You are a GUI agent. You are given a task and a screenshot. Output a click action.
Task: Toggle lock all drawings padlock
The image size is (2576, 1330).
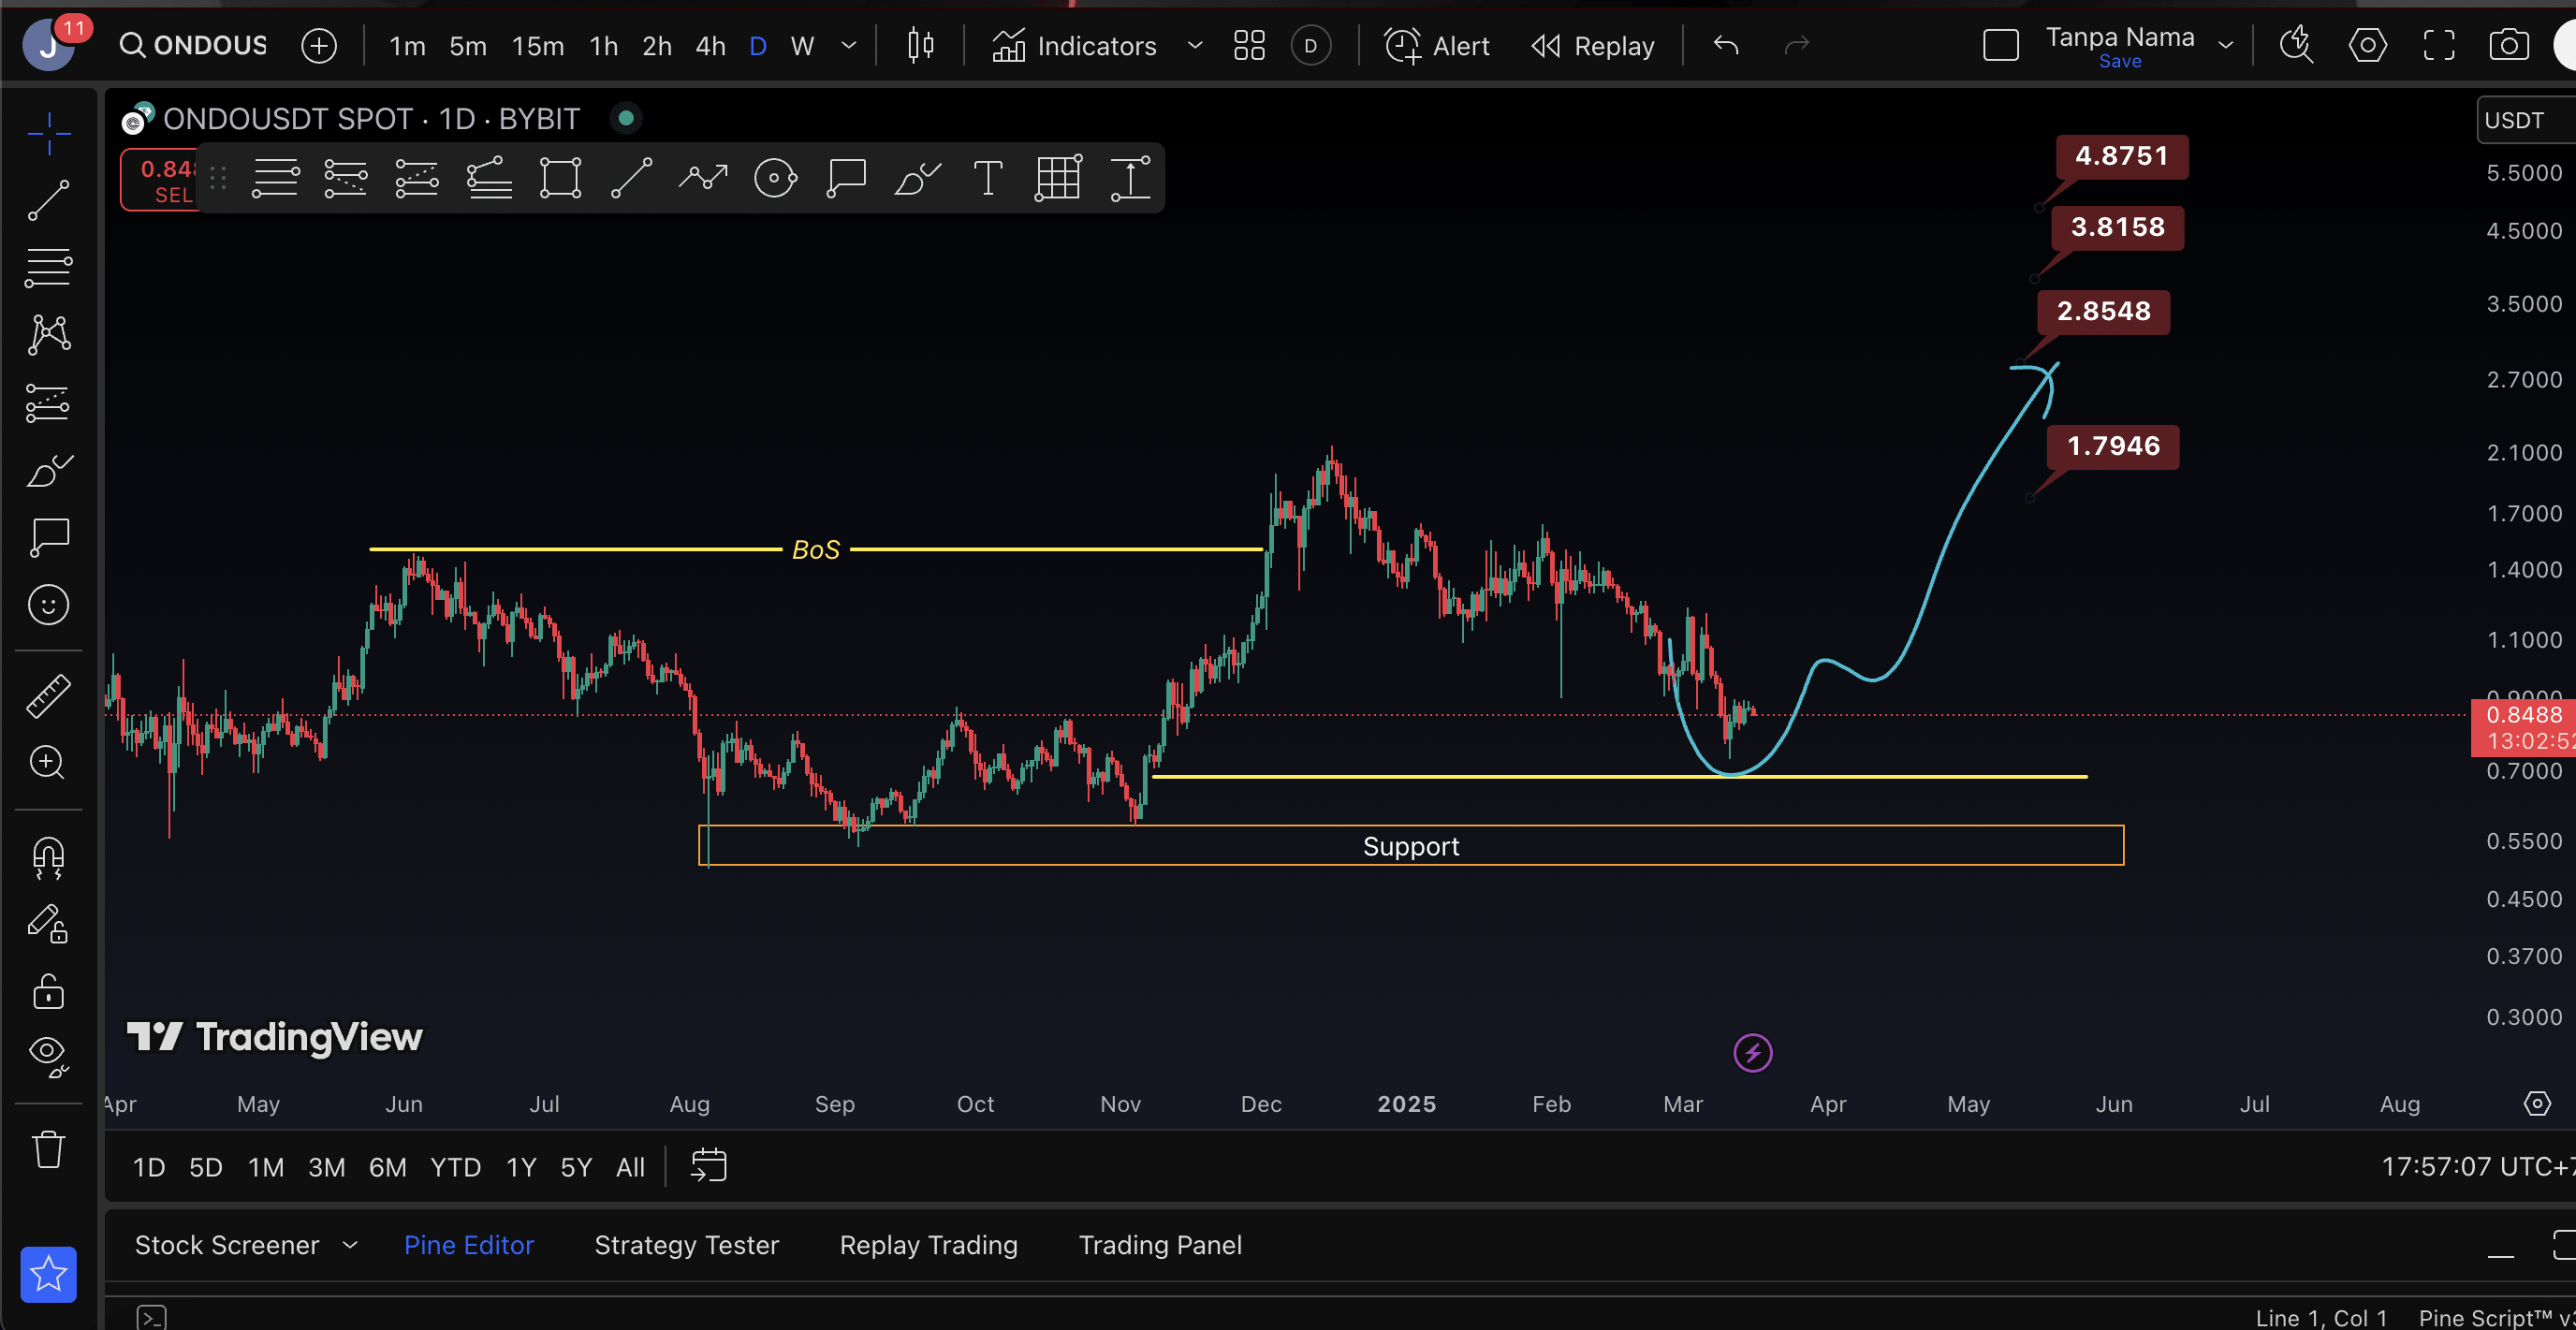(x=48, y=991)
